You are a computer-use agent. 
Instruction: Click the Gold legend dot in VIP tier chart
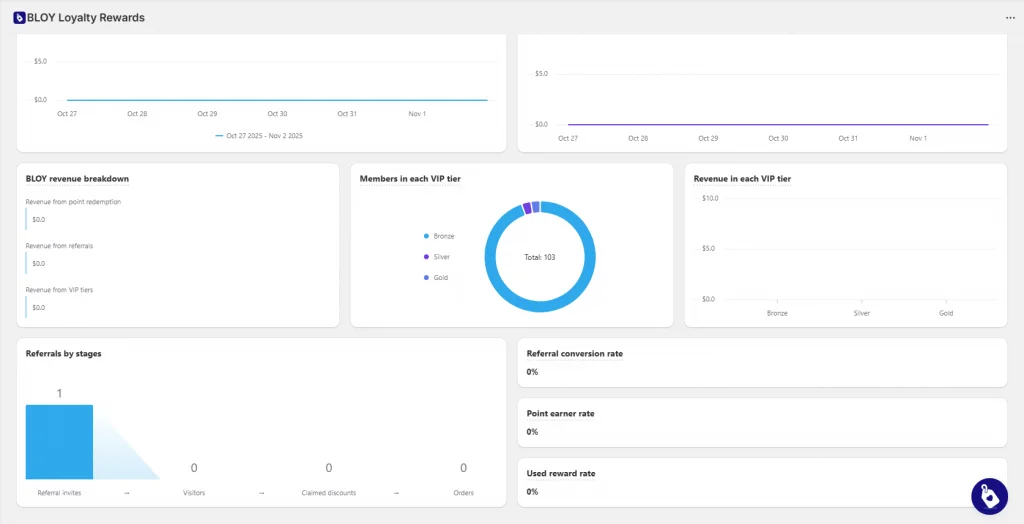[x=426, y=278]
